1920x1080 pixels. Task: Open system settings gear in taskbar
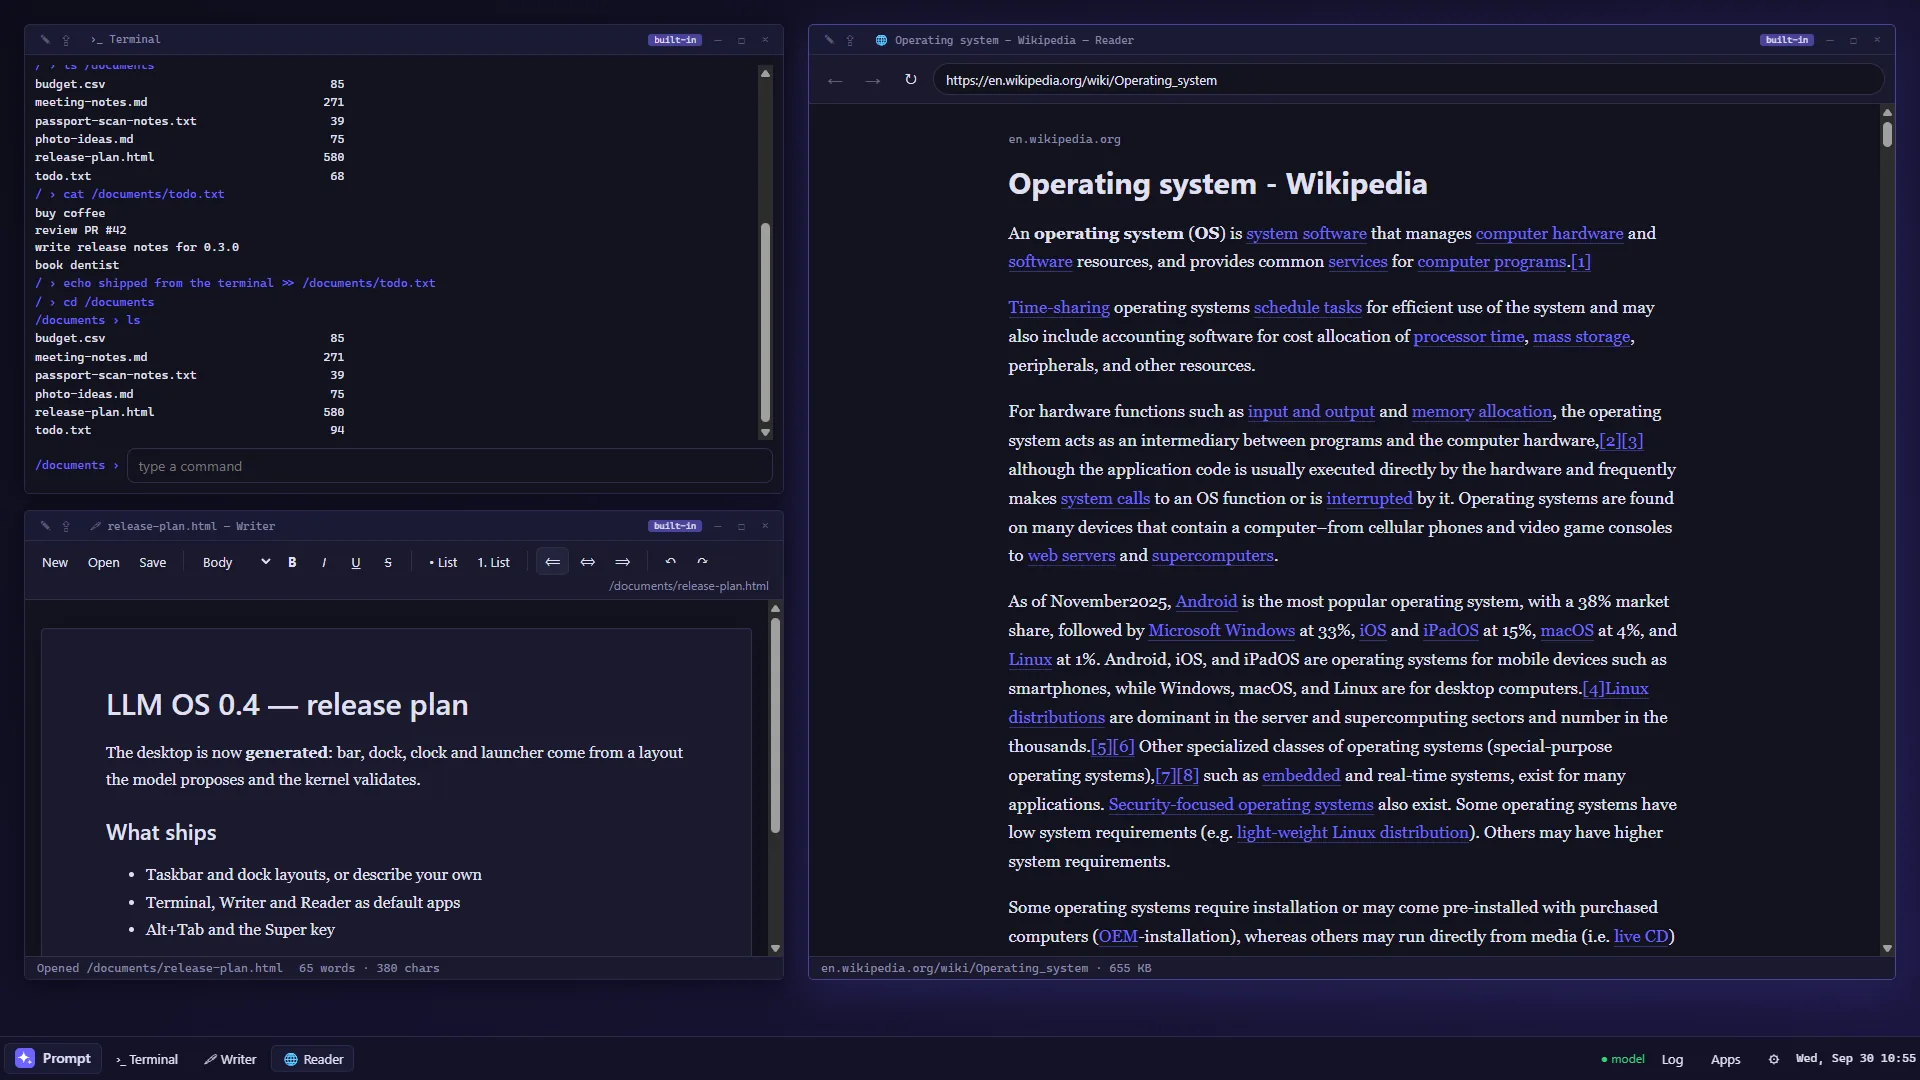pos(1773,1059)
